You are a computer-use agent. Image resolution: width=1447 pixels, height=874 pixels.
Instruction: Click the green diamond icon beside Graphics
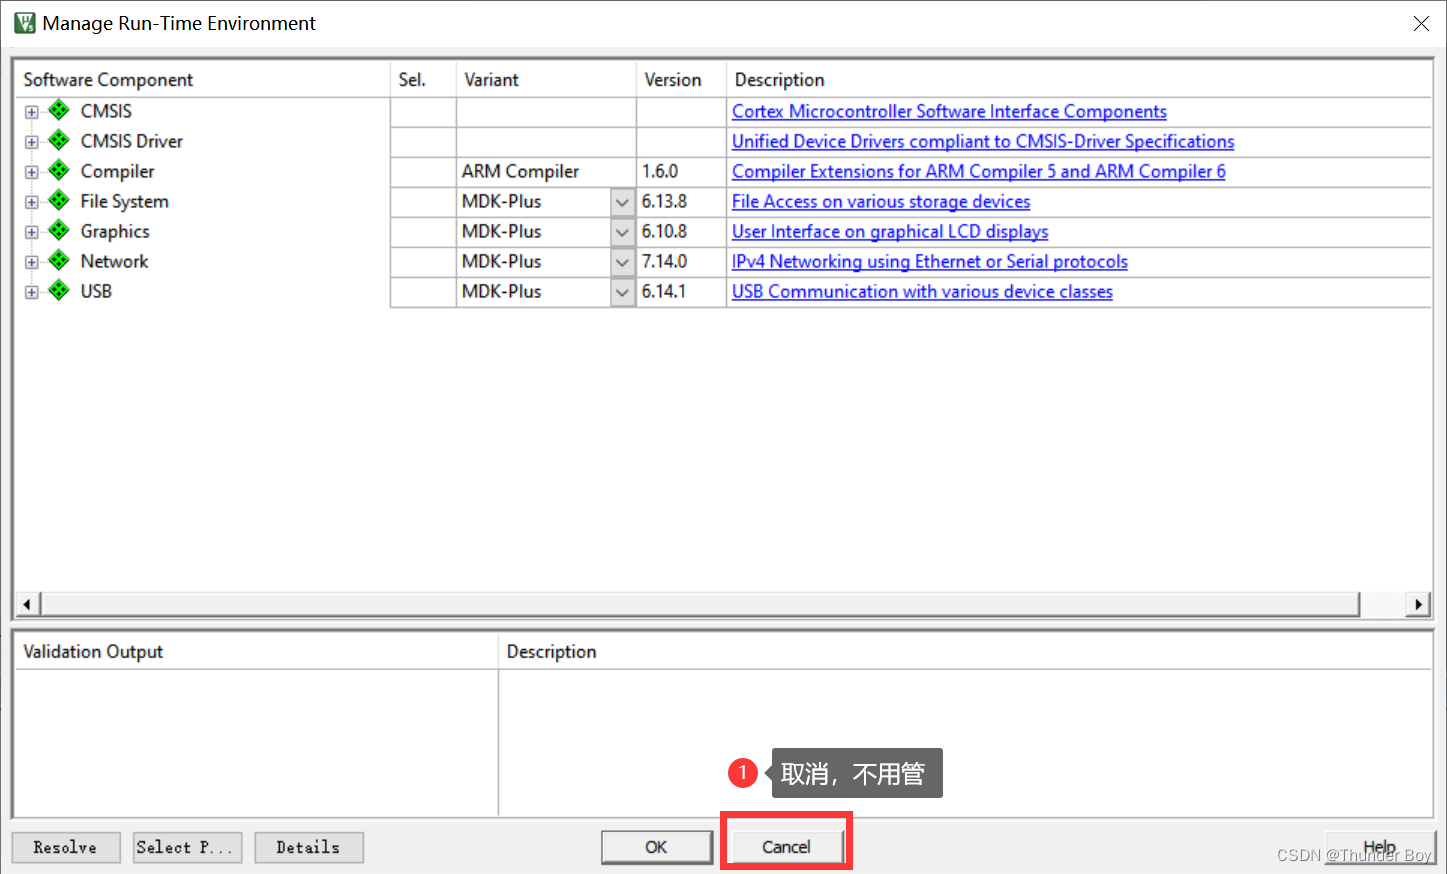(59, 230)
